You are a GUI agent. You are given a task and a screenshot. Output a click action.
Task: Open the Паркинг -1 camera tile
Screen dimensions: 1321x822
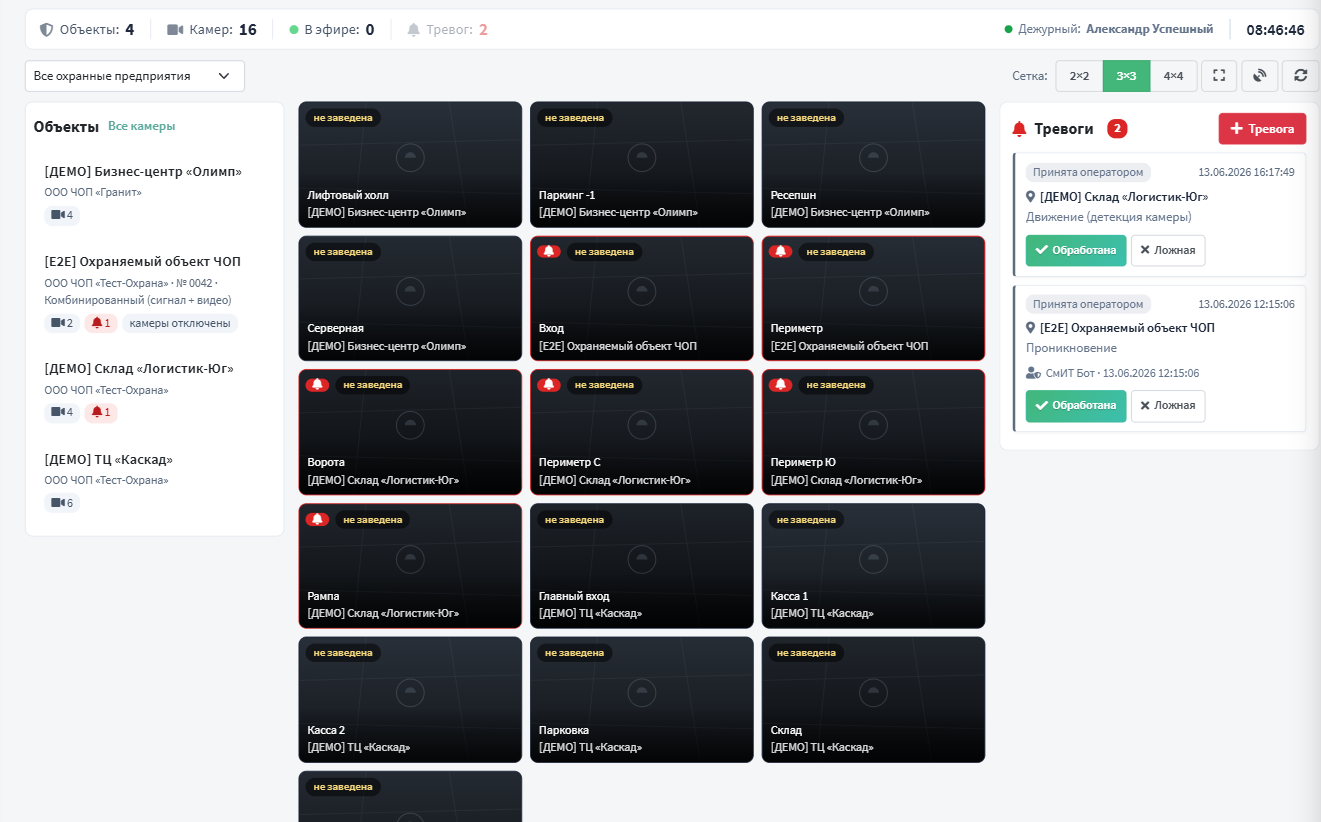tap(642, 164)
